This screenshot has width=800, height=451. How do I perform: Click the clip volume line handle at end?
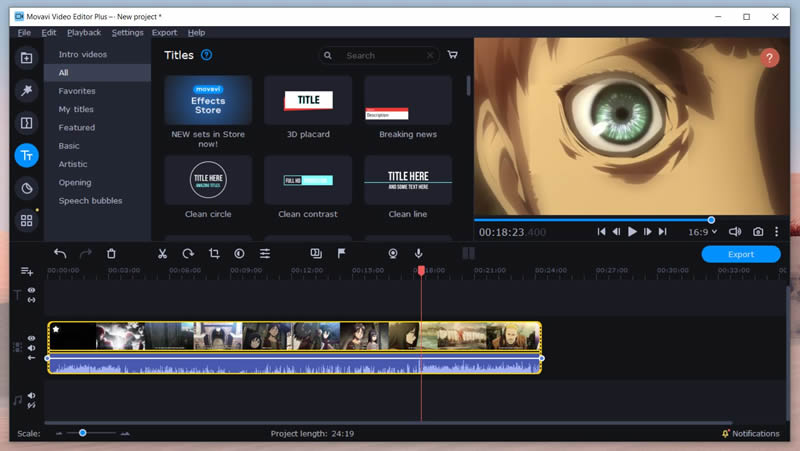541,358
